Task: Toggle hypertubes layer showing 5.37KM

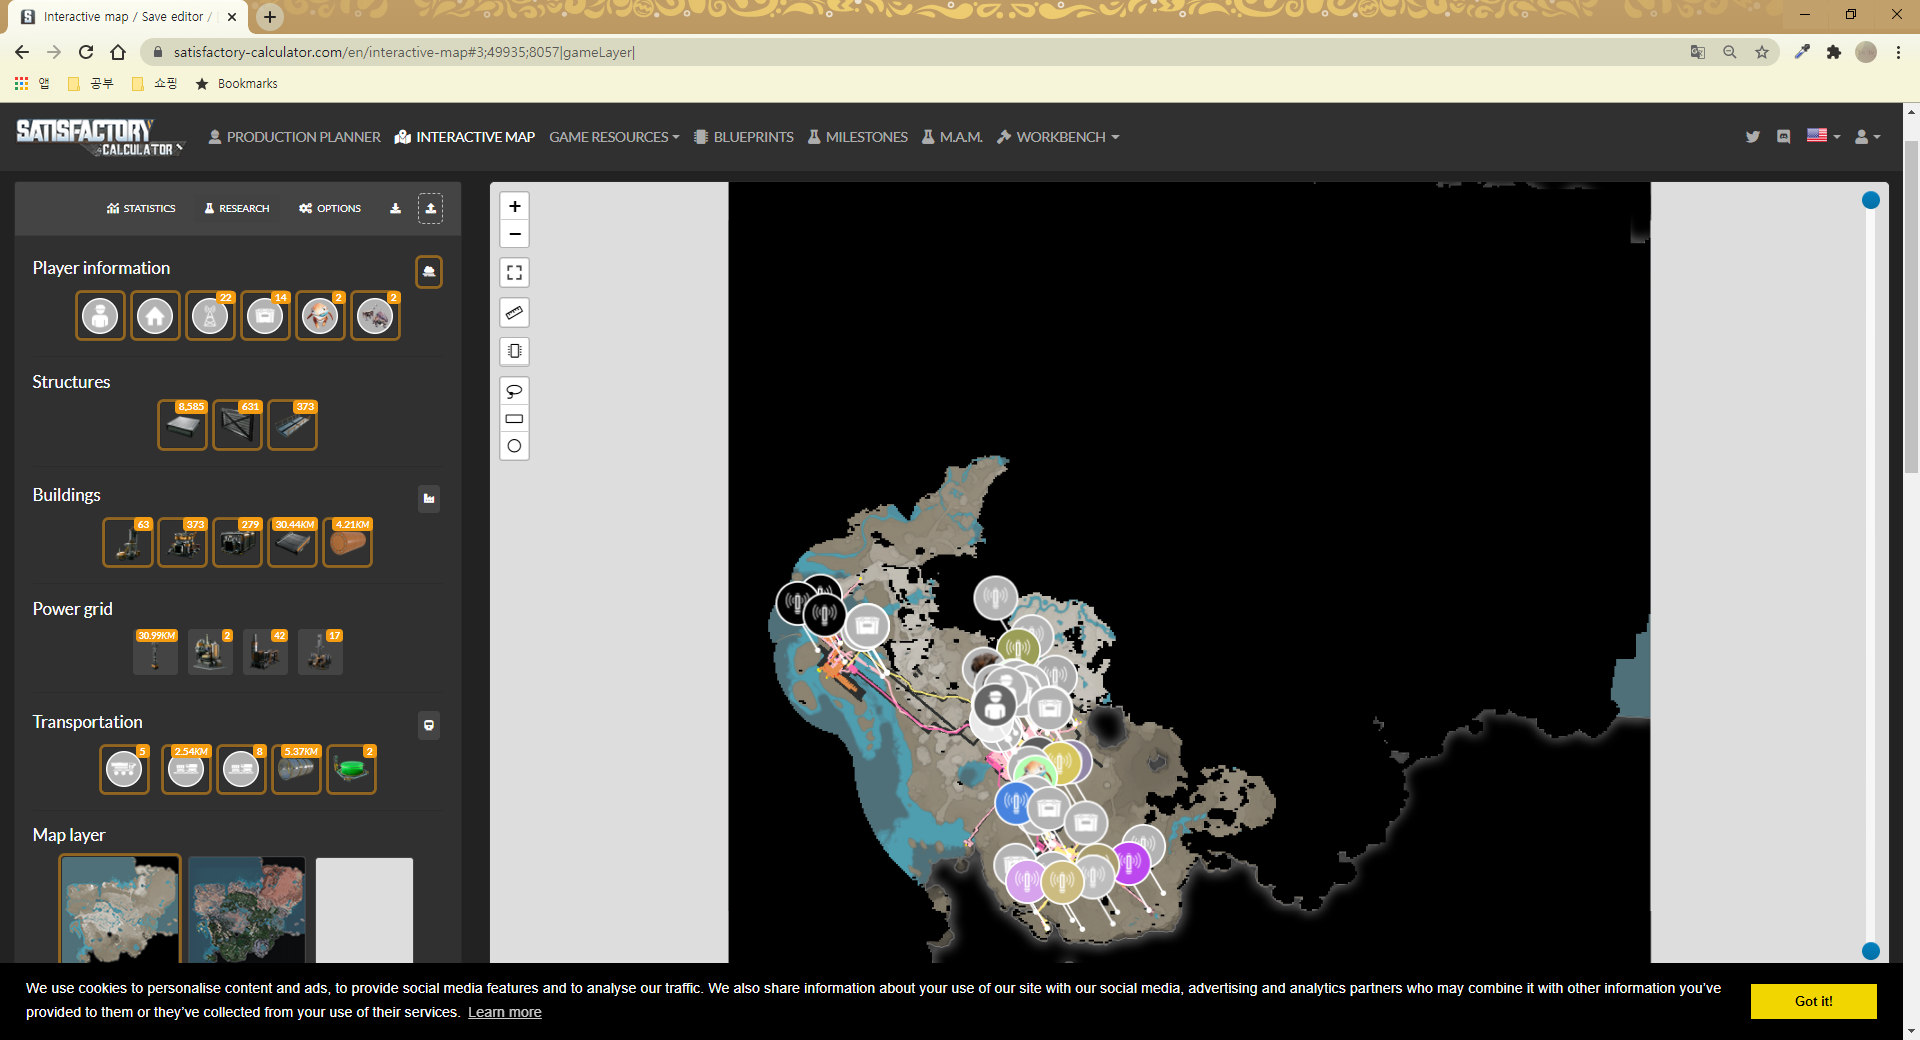Action: click(297, 769)
